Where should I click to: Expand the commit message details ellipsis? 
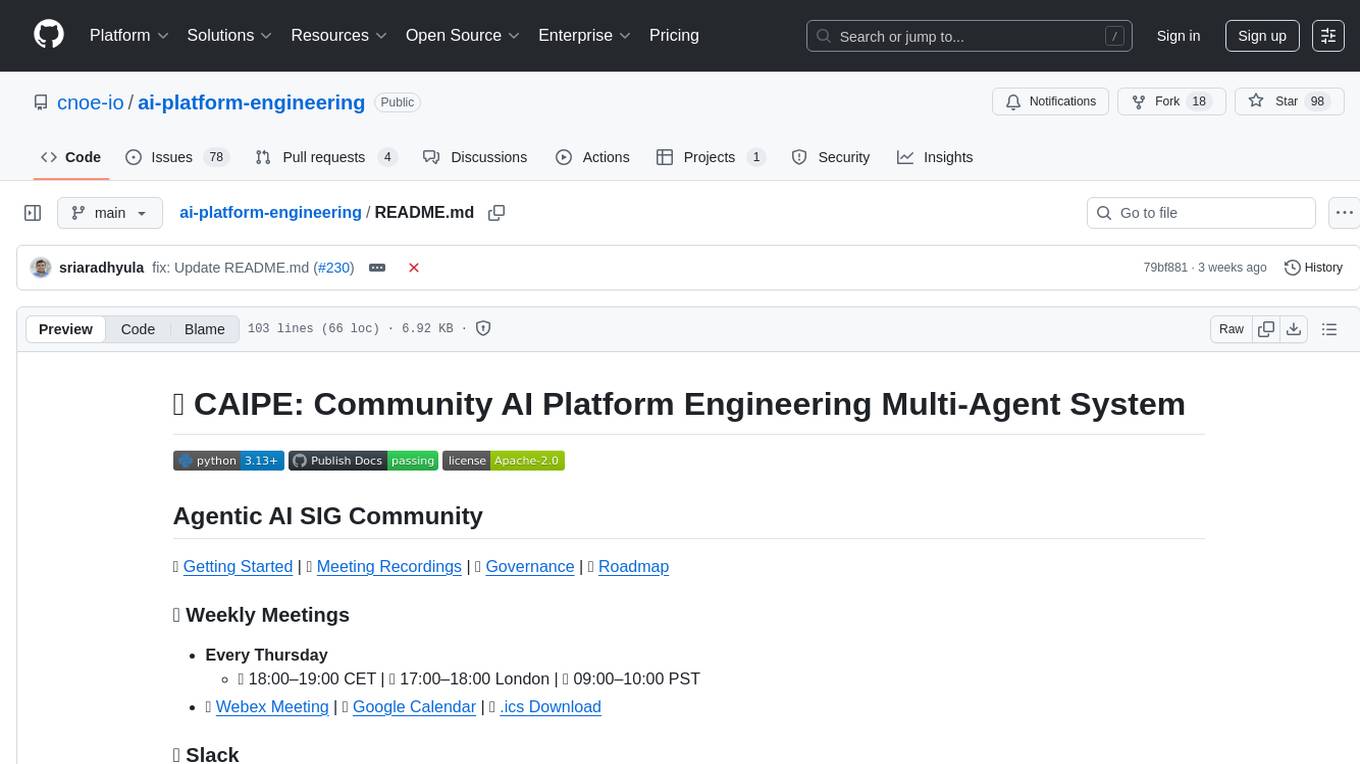(377, 267)
